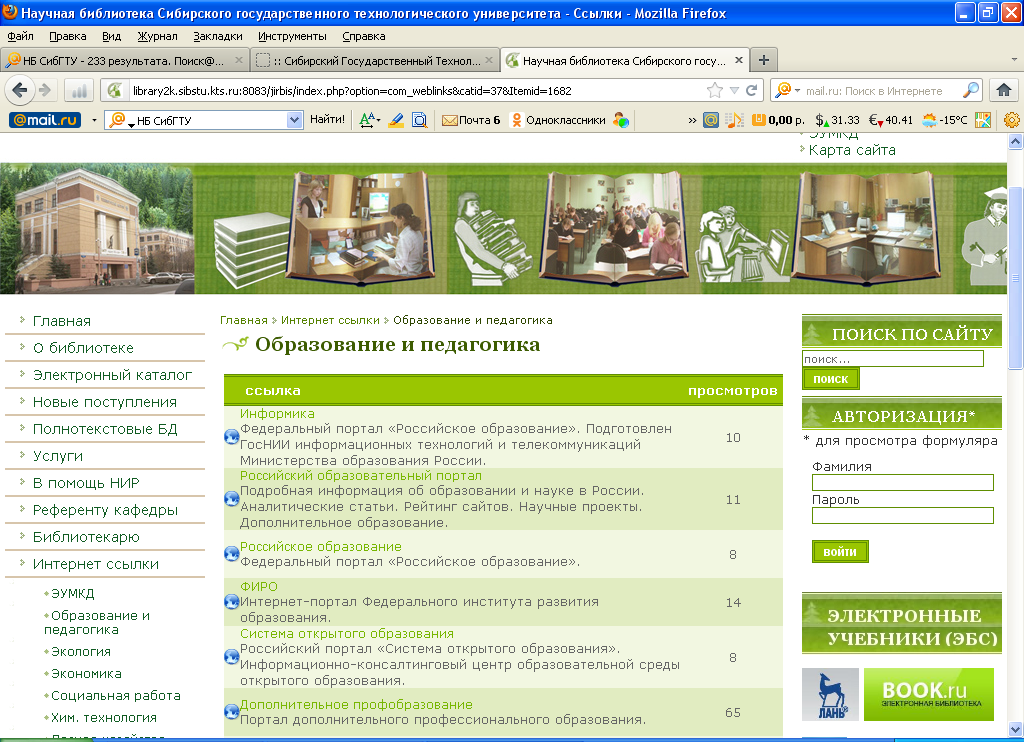Open the Вид menu
The image size is (1024, 742).
tap(112, 36)
